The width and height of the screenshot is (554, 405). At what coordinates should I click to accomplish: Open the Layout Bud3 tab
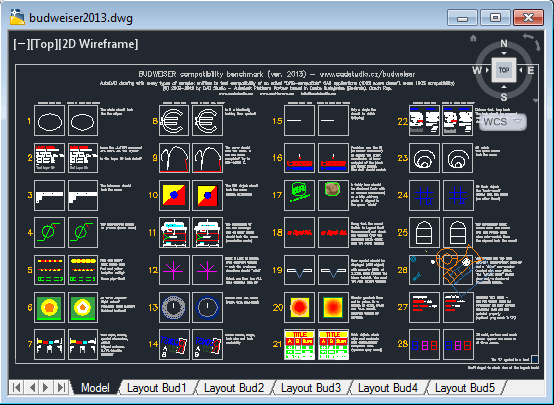[x=311, y=388]
